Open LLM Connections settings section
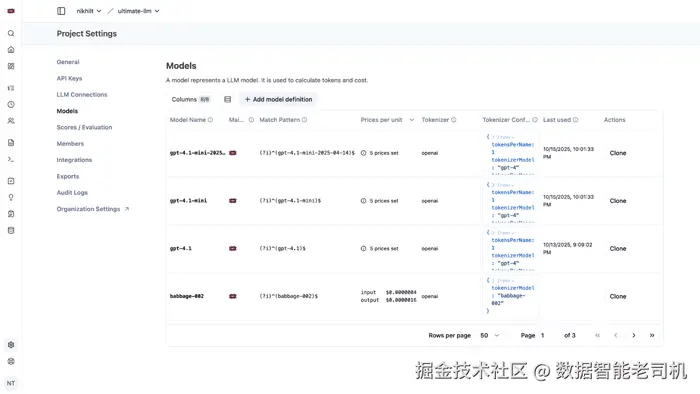 click(x=82, y=95)
